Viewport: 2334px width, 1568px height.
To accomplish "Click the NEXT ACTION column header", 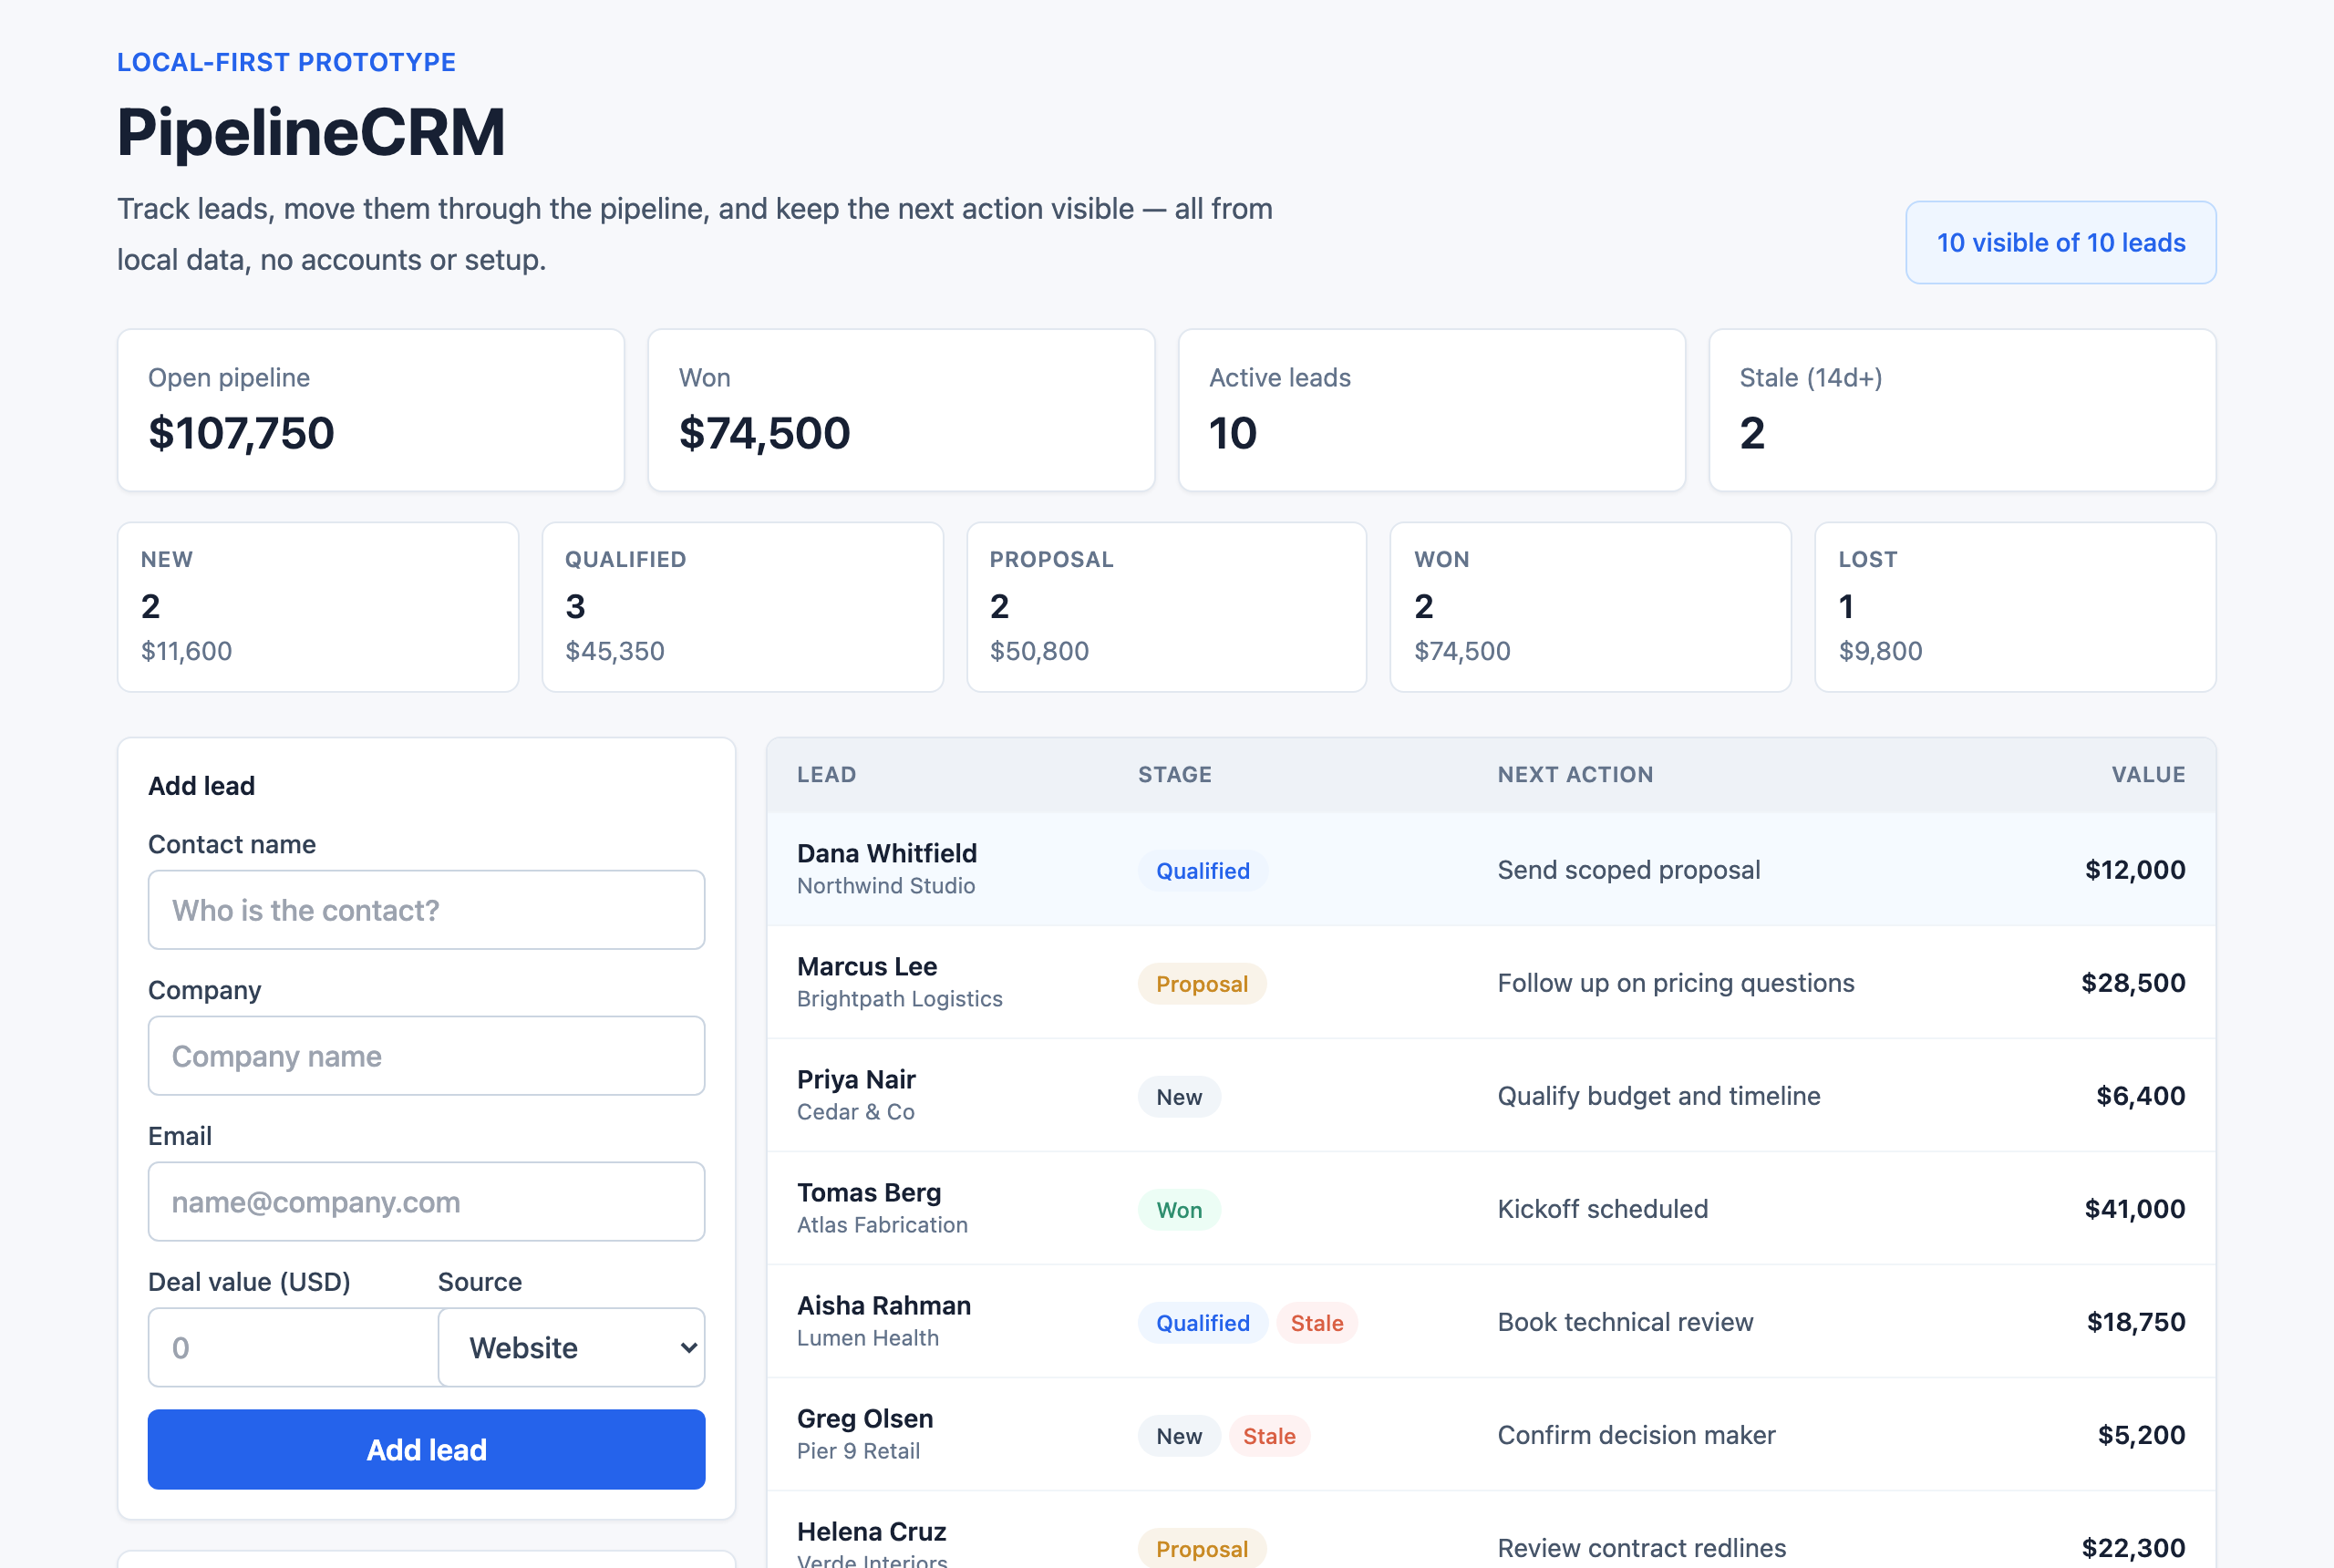I will (1576, 775).
